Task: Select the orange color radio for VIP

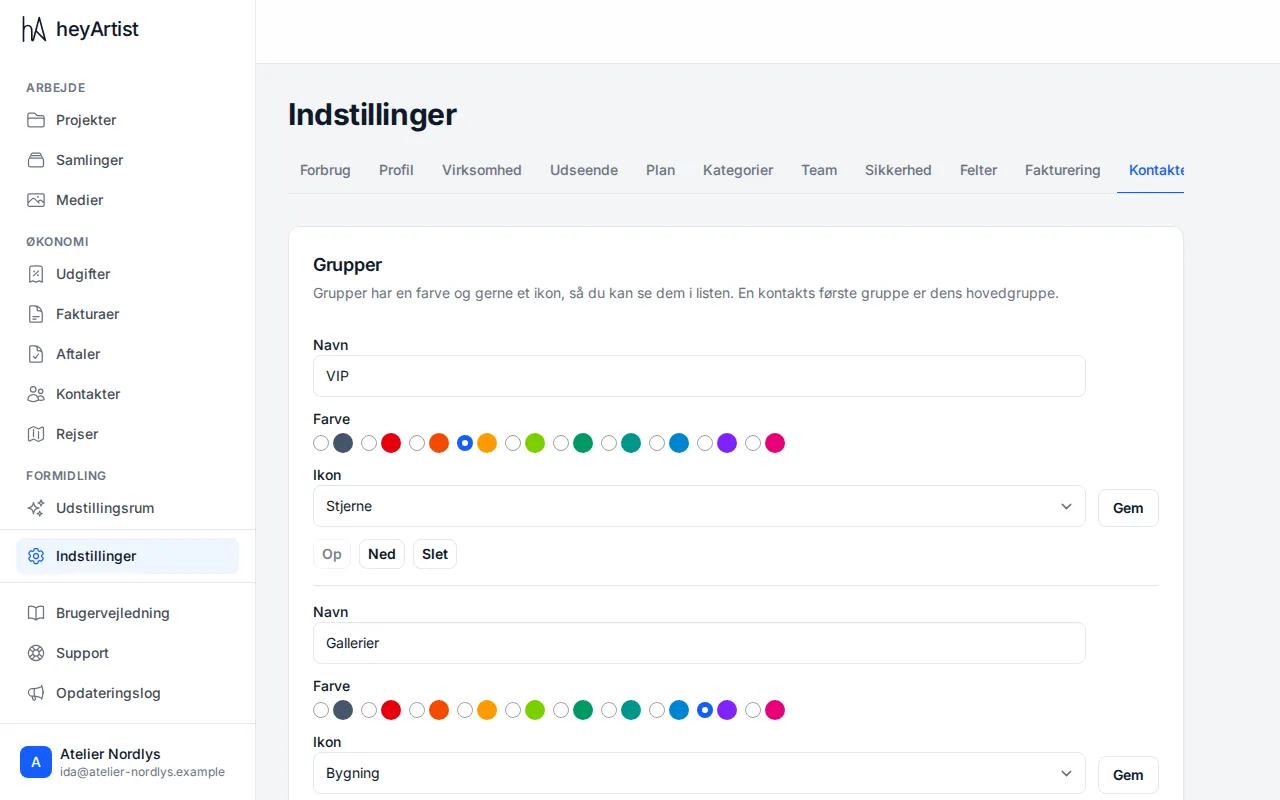Action: point(417,443)
